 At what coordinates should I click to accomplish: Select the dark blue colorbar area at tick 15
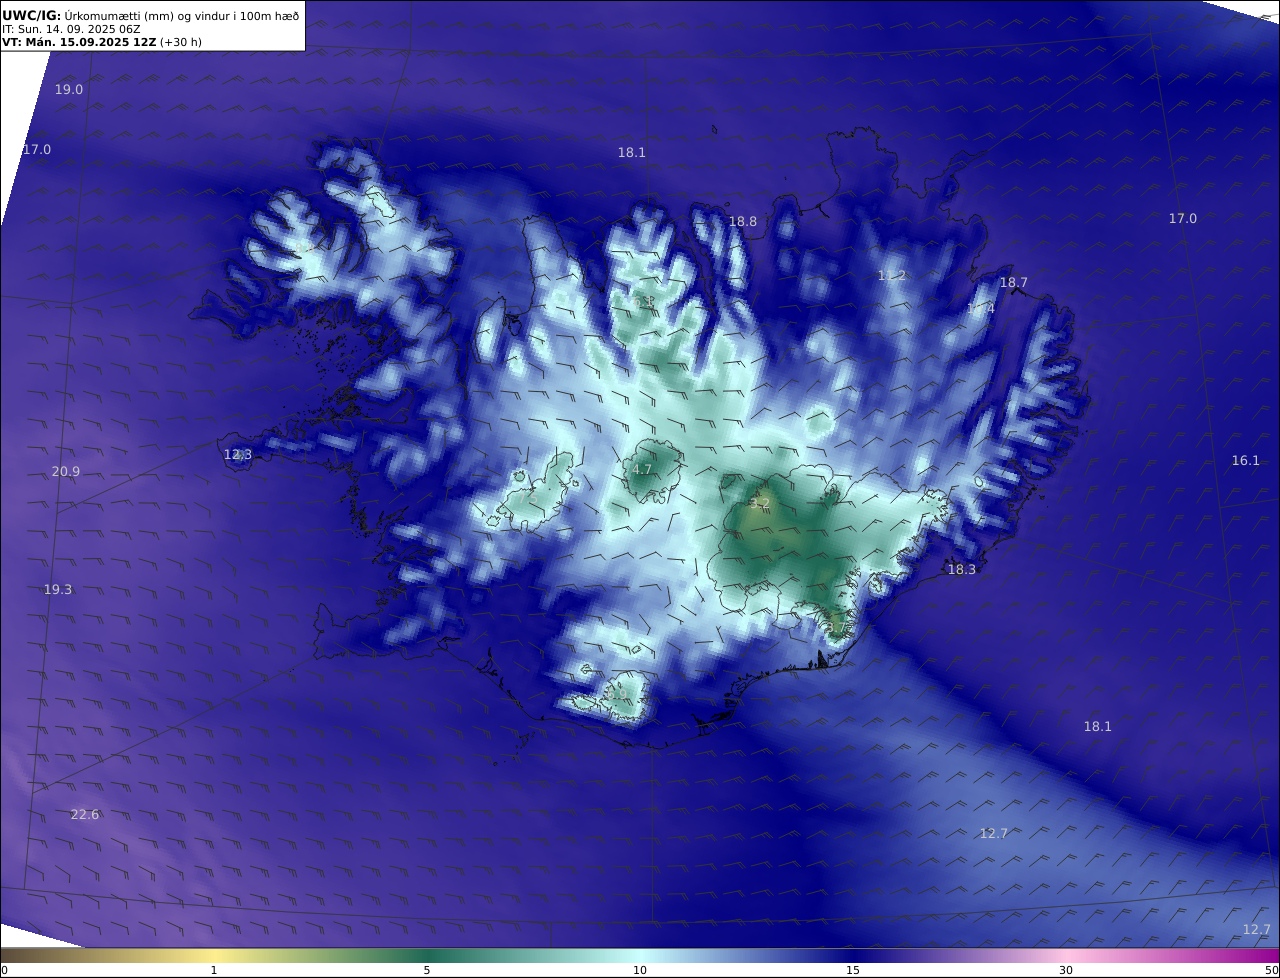coord(853,955)
